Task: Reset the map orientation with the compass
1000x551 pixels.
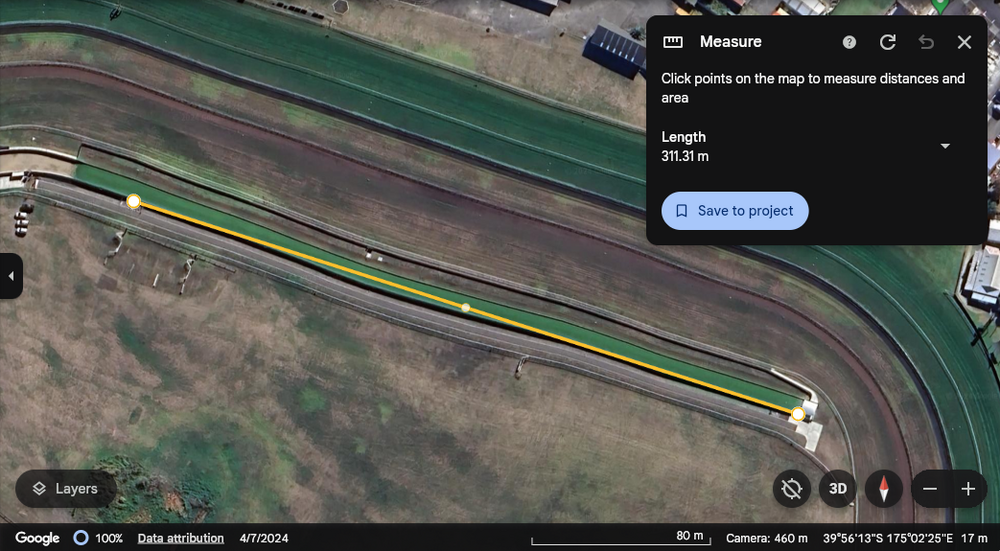Action: point(884,489)
